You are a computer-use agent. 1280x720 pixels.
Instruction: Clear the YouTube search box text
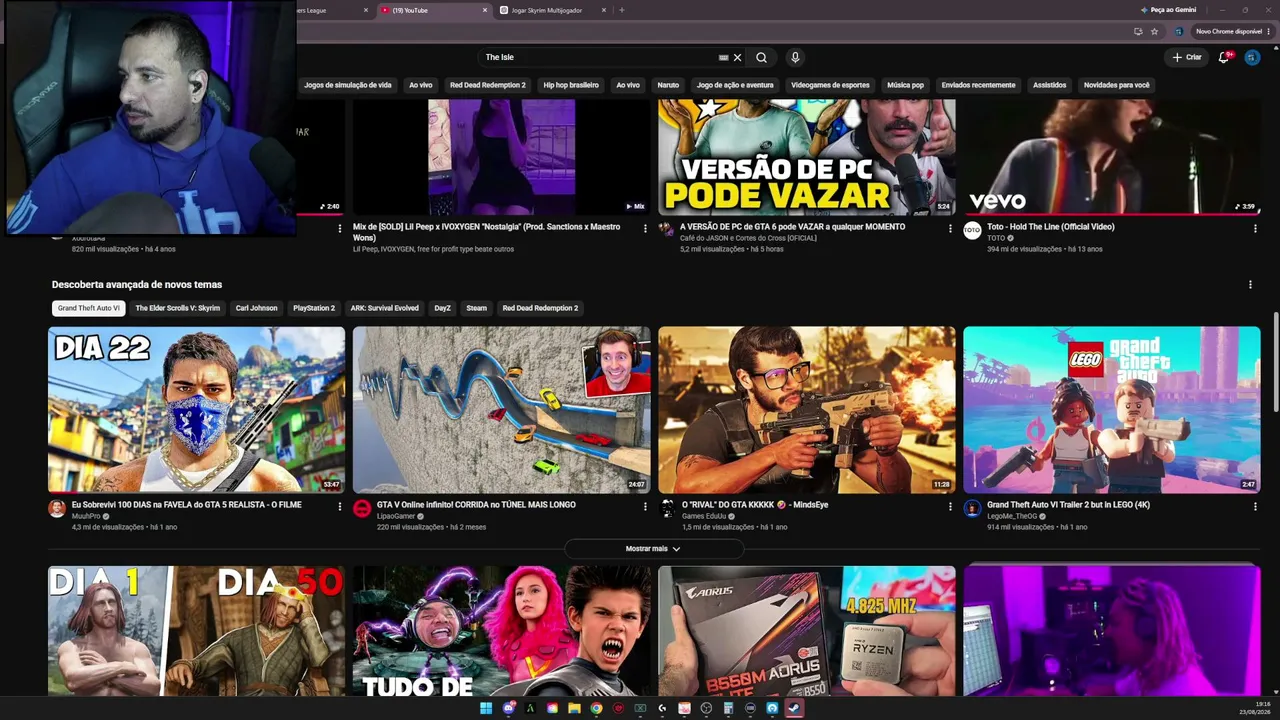[738, 58]
